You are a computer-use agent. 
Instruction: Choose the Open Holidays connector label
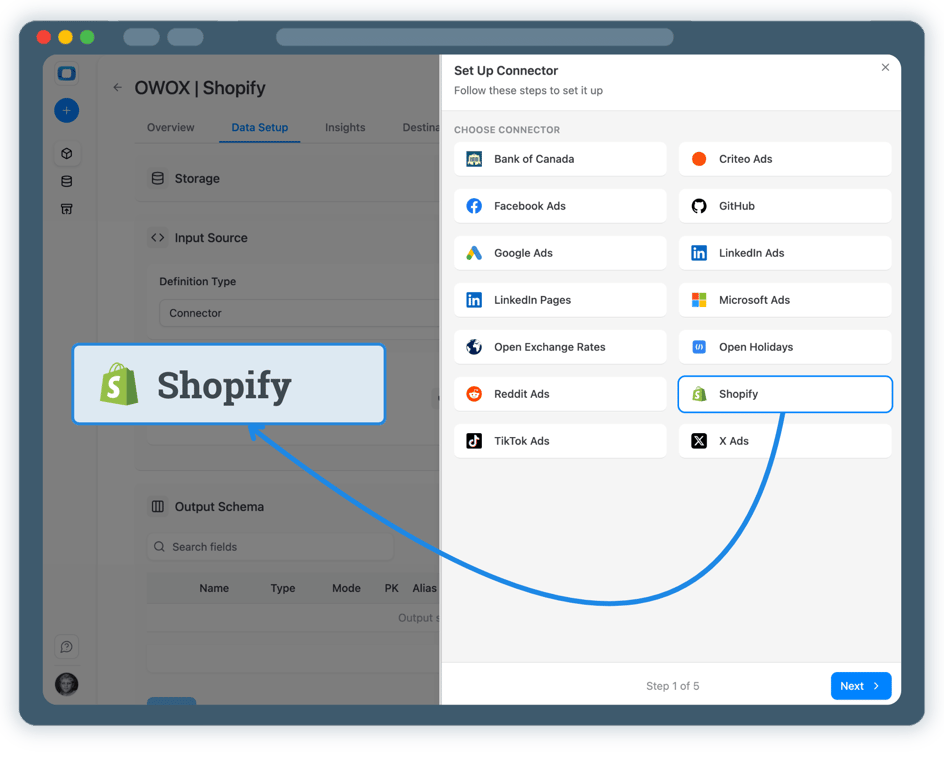[x=756, y=347]
